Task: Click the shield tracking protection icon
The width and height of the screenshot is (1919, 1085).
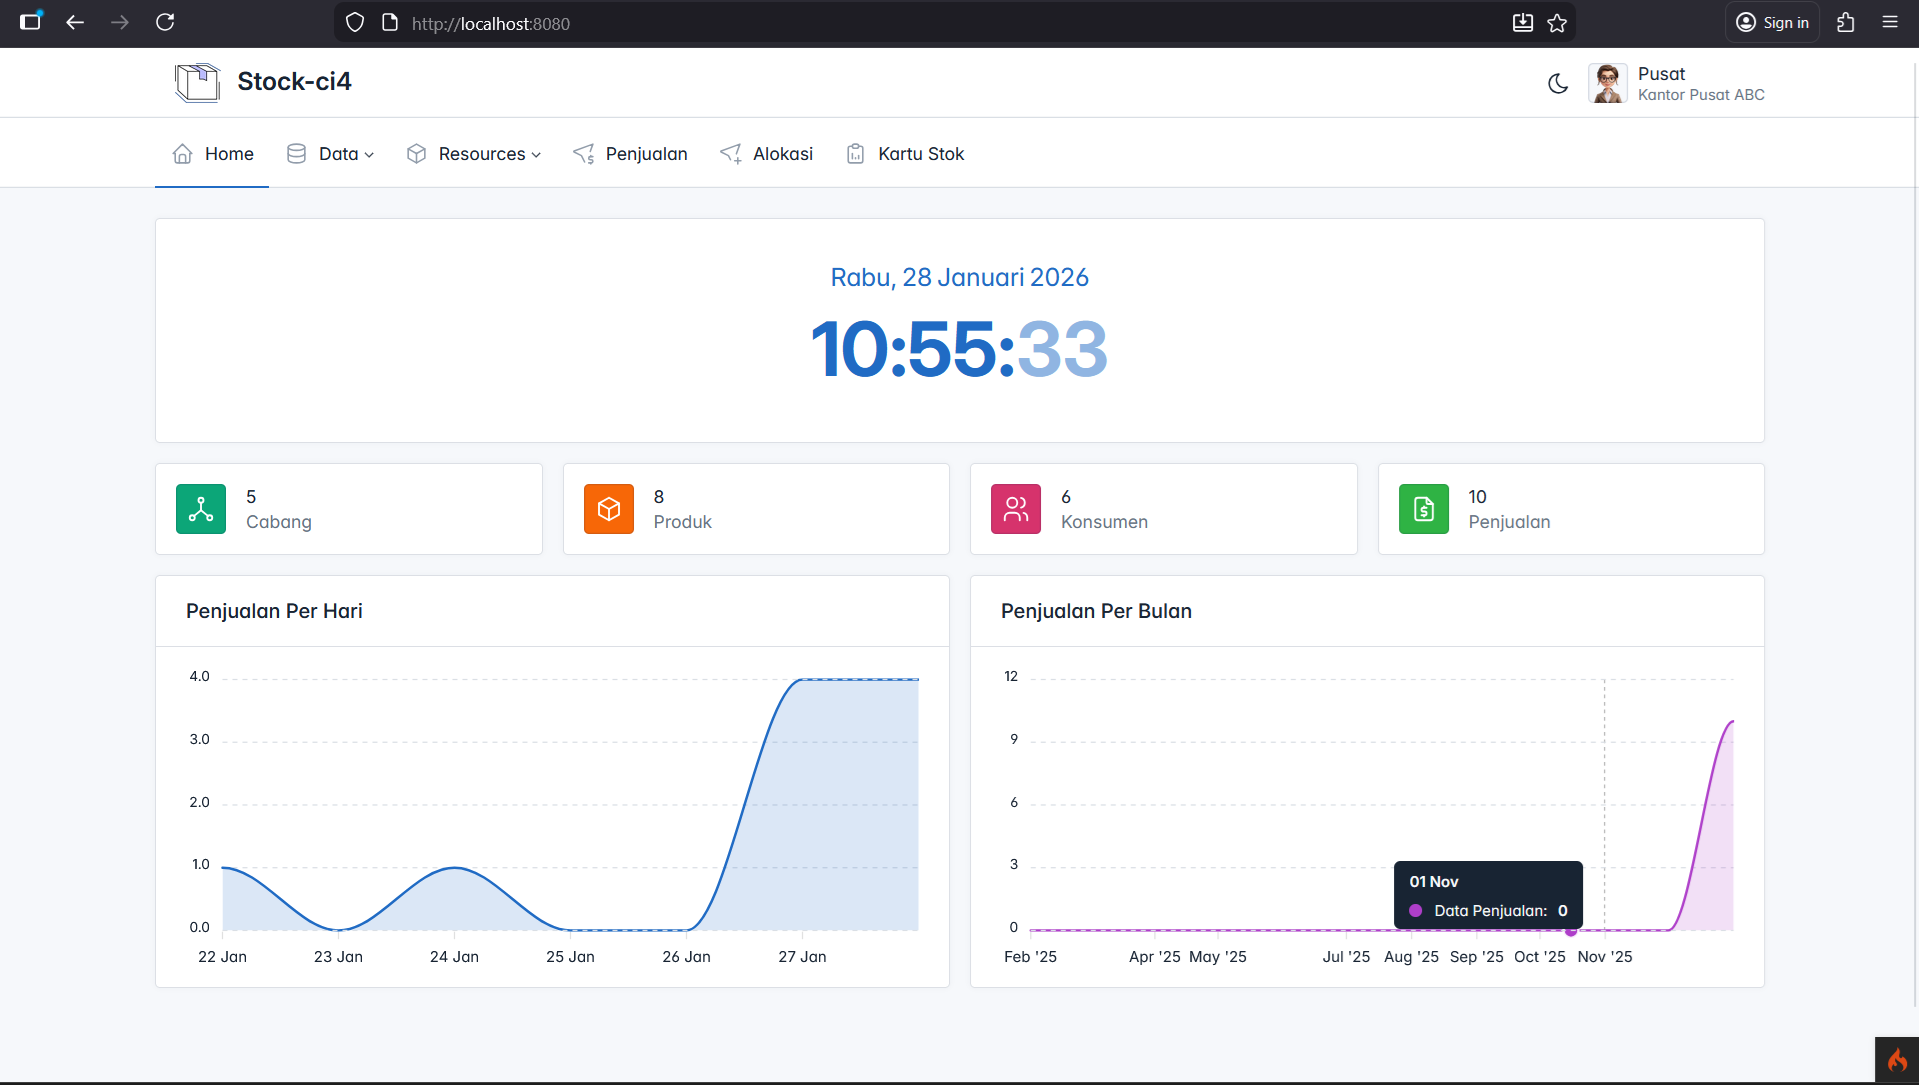Action: pos(355,23)
